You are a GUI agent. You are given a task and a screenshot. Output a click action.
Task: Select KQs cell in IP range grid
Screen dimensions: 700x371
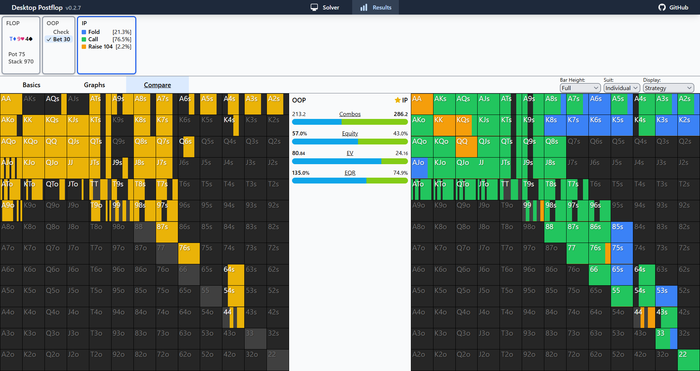point(466,125)
